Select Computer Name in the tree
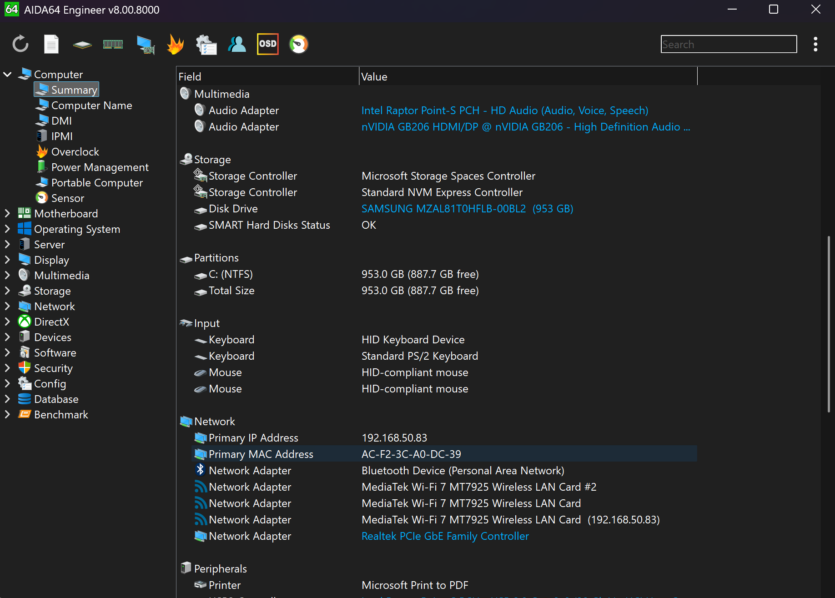 91,105
